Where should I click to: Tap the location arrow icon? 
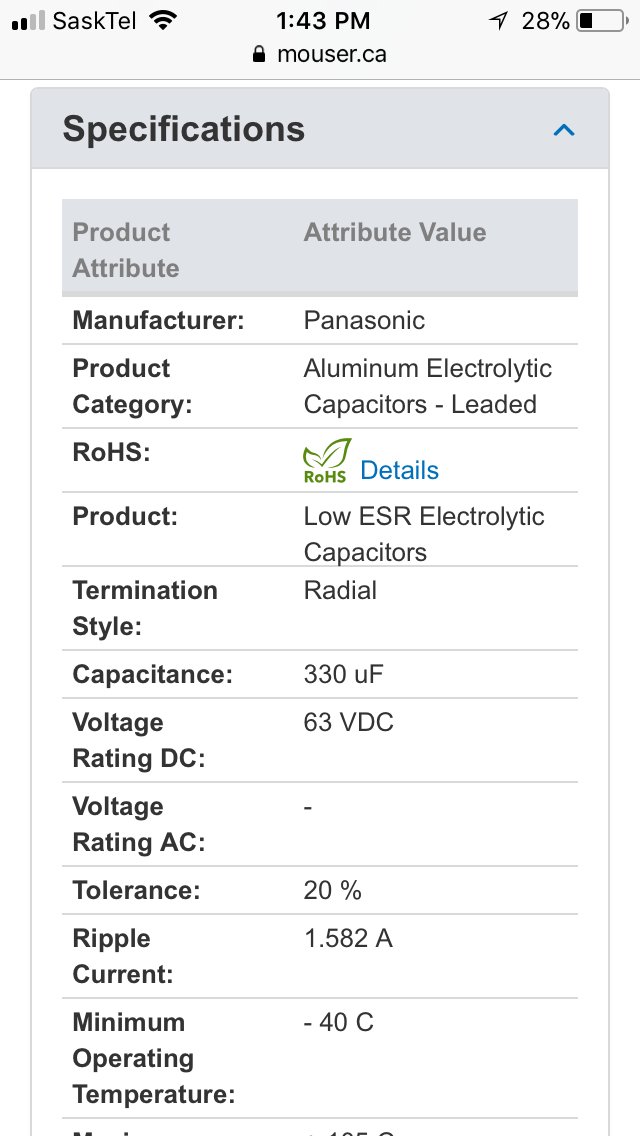(498, 21)
